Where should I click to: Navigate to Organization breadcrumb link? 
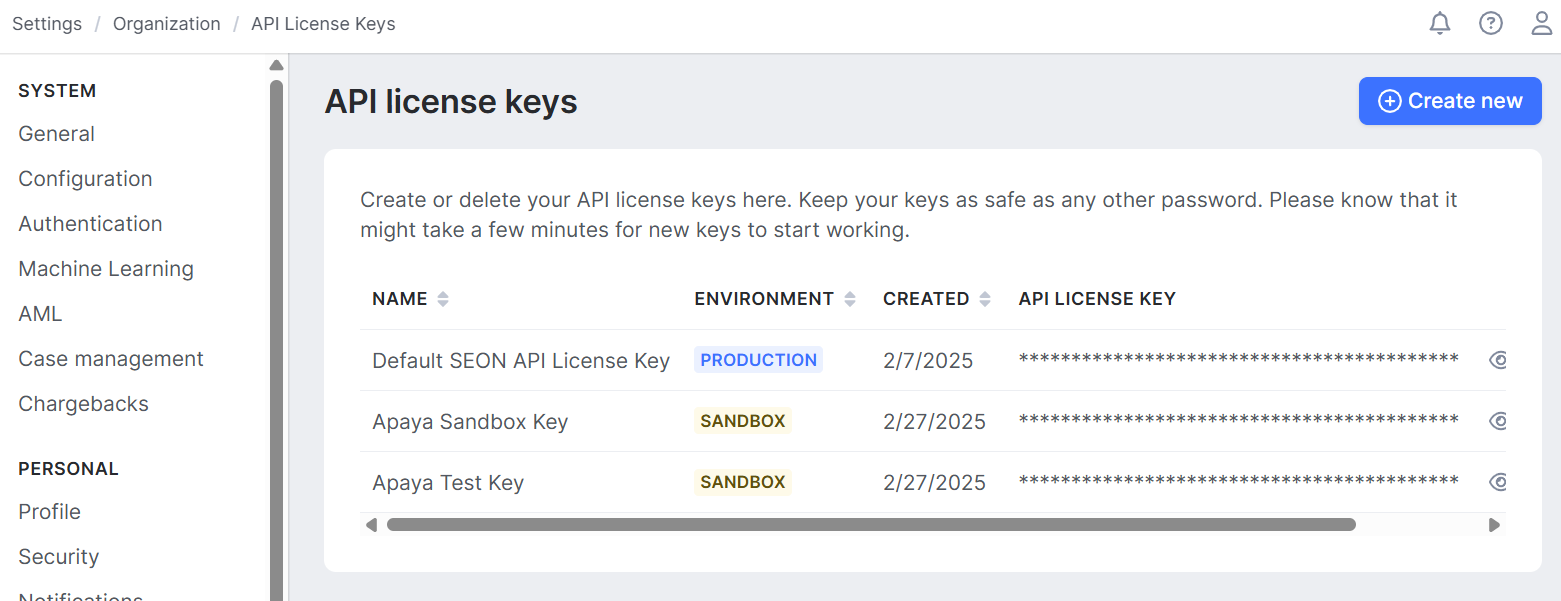point(166,24)
